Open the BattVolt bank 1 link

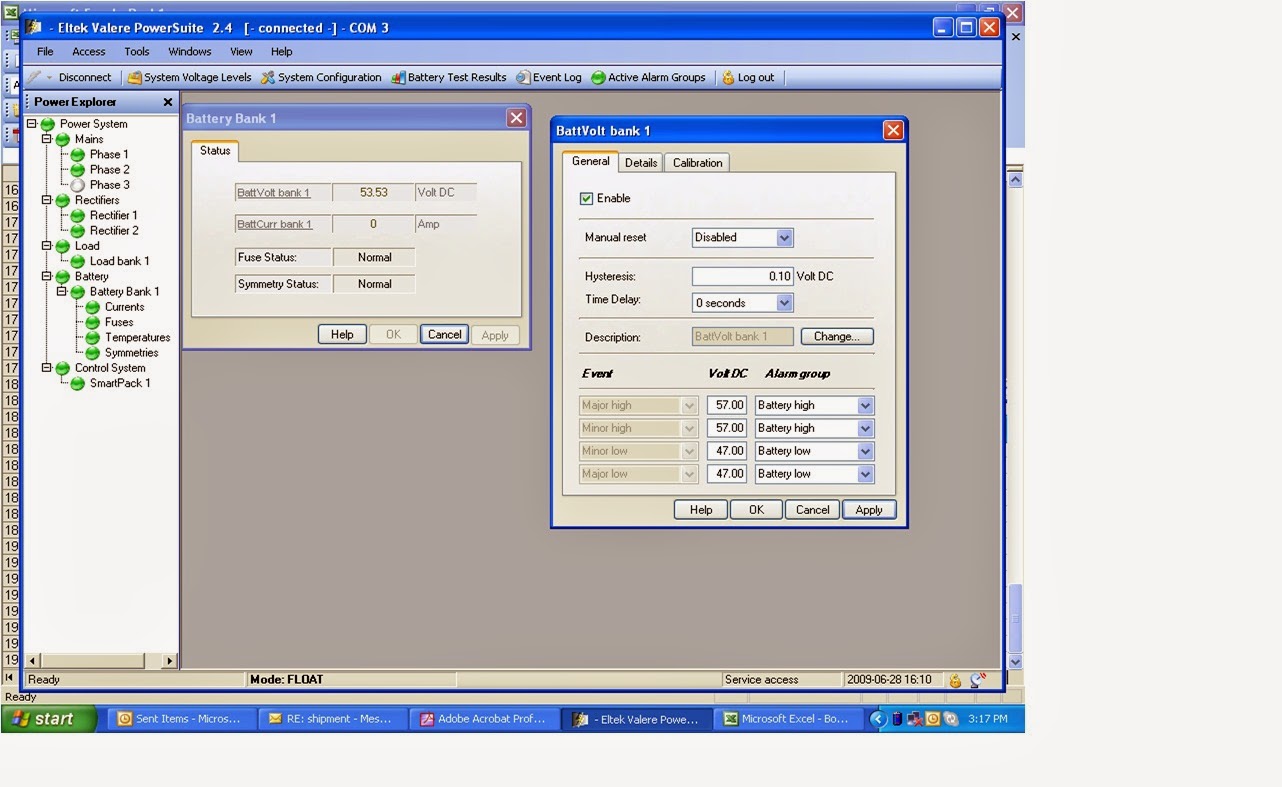point(274,193)
